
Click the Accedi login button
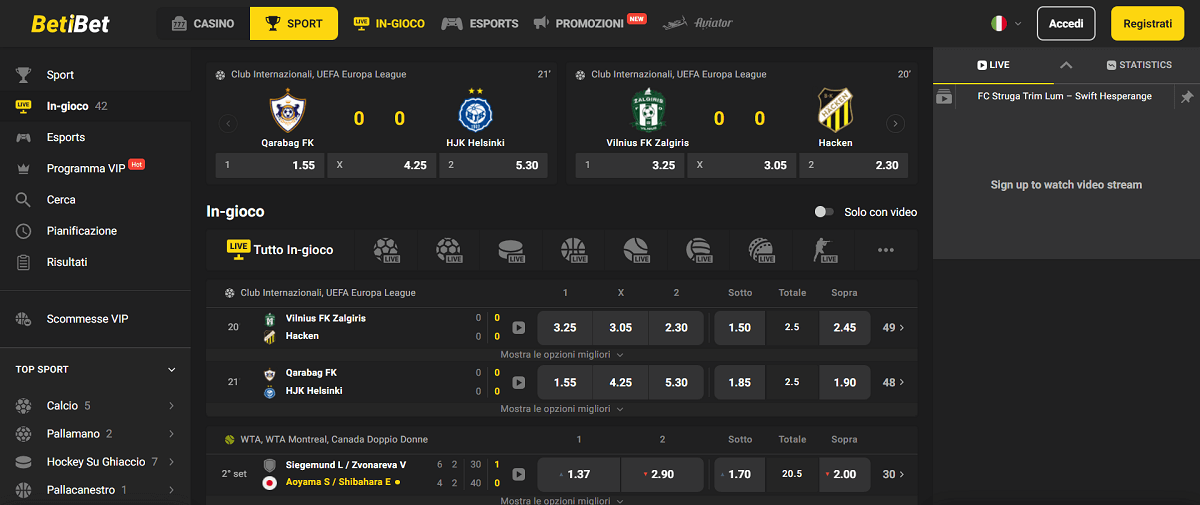1066,23
